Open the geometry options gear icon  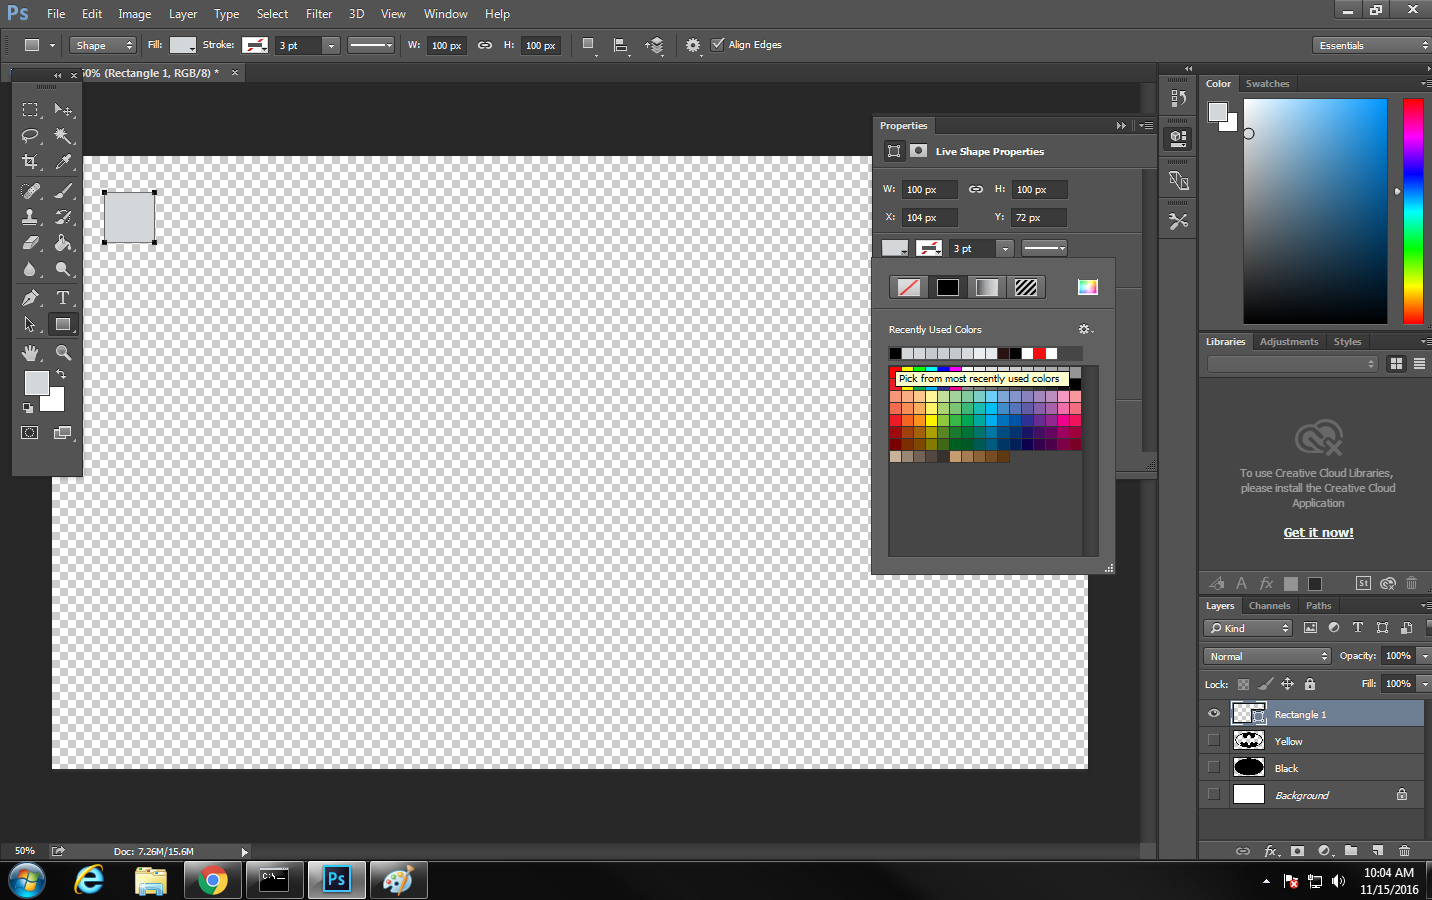(693, 45)
